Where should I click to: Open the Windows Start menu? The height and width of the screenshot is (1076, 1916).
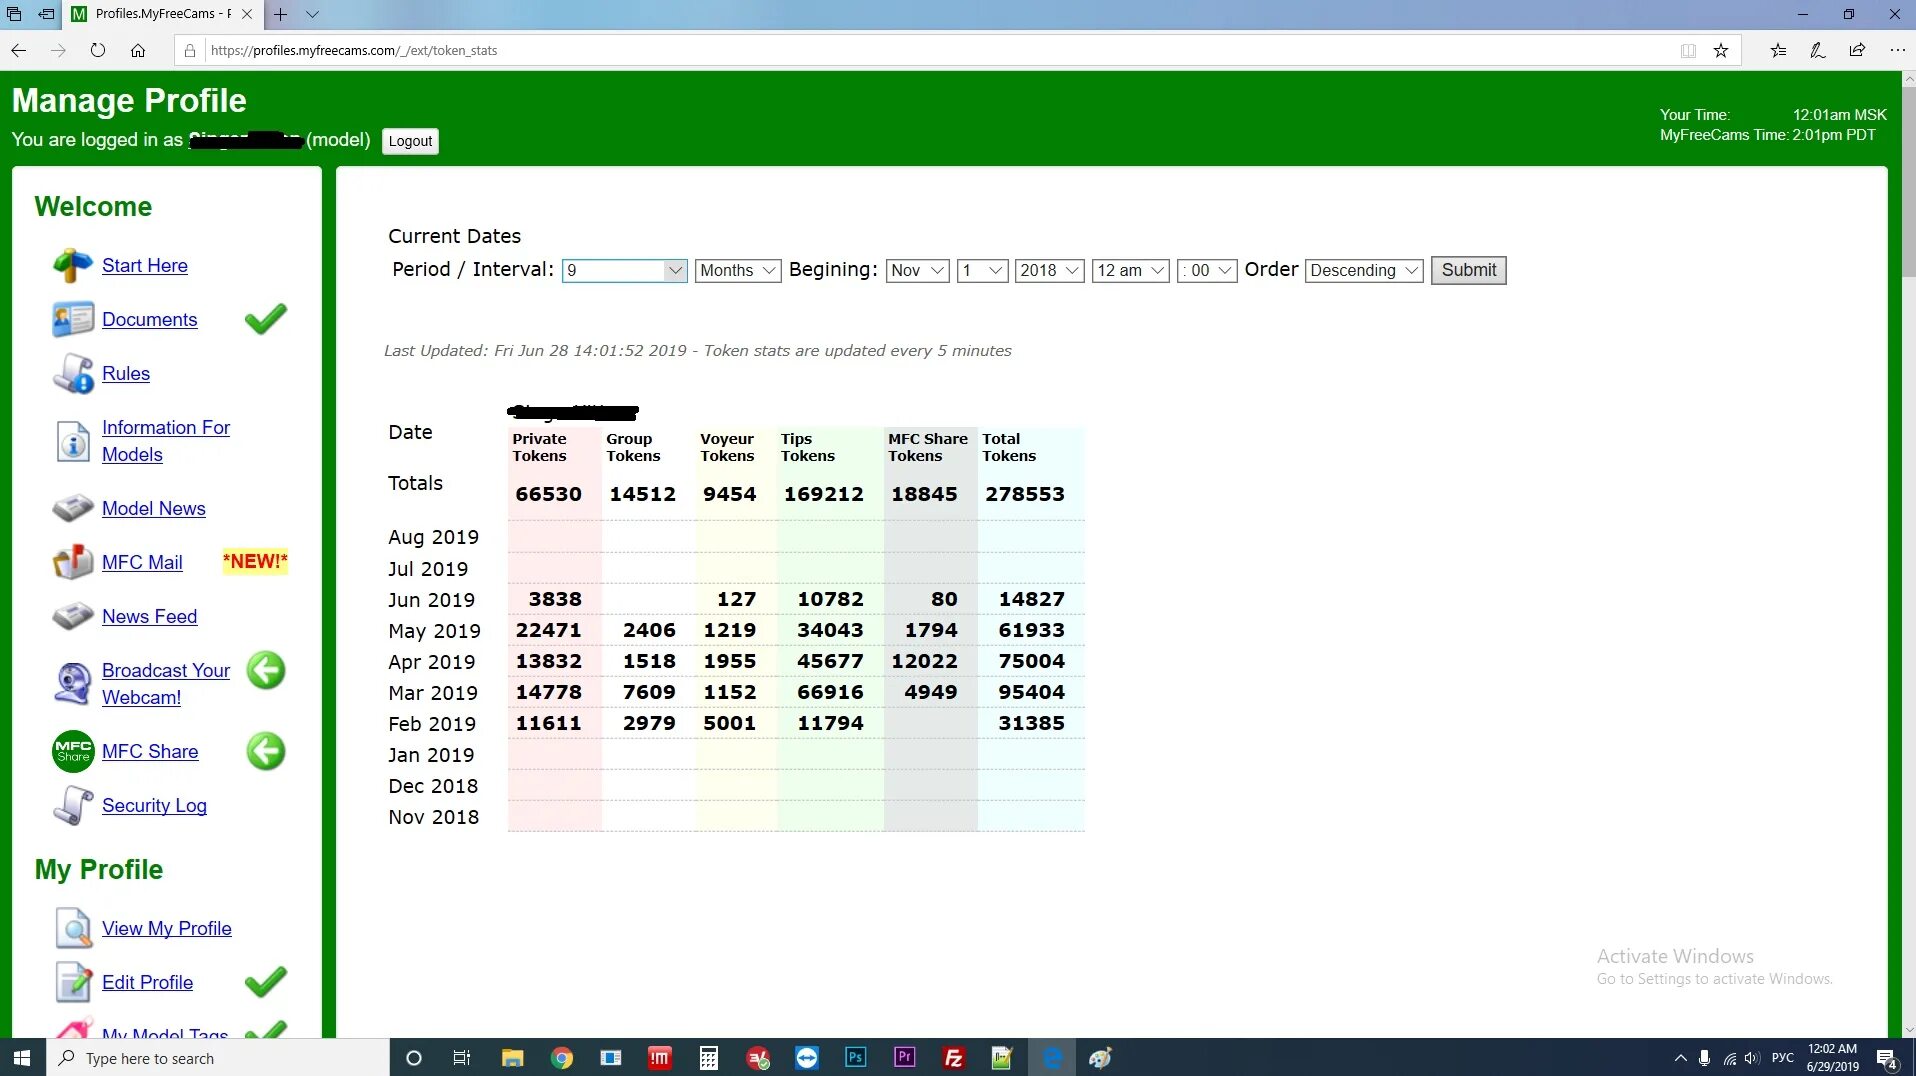pyautogui.click(x=22, y=1058)
